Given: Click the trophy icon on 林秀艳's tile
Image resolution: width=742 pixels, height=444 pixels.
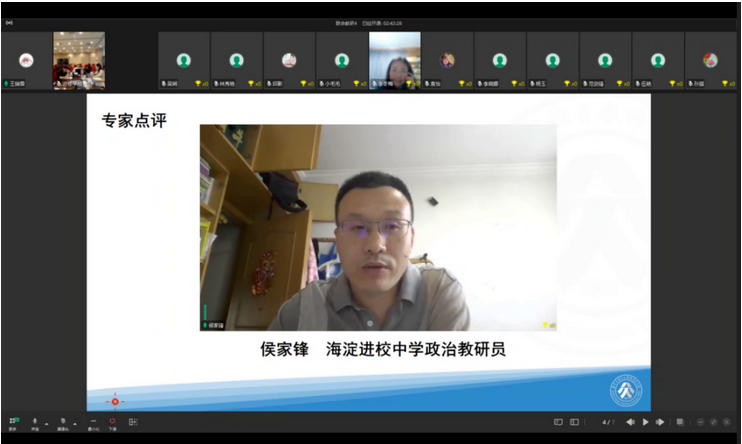Looking at the screenshot, I should pyautogui.click(x=251, y=83).
